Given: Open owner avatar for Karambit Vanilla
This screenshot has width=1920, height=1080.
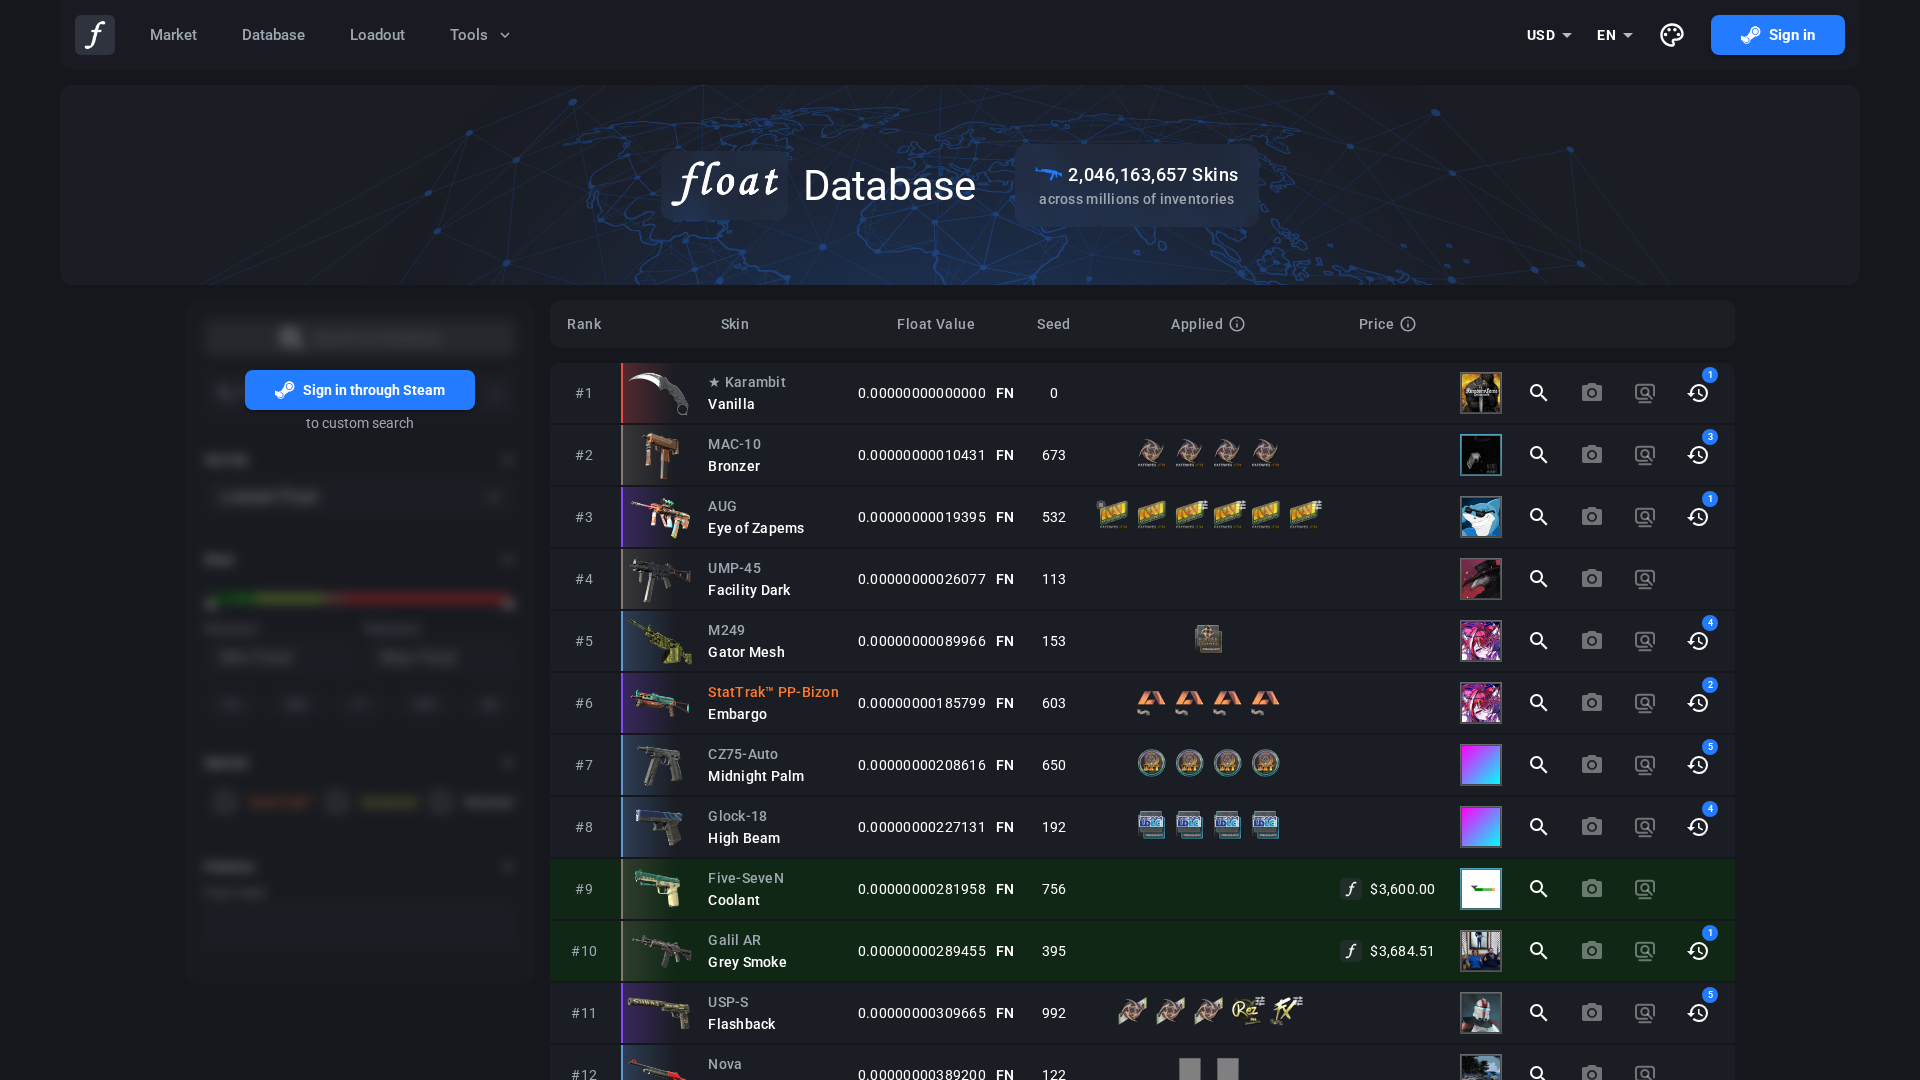Looking at the screenshot, I should [x=1481, y=393].
